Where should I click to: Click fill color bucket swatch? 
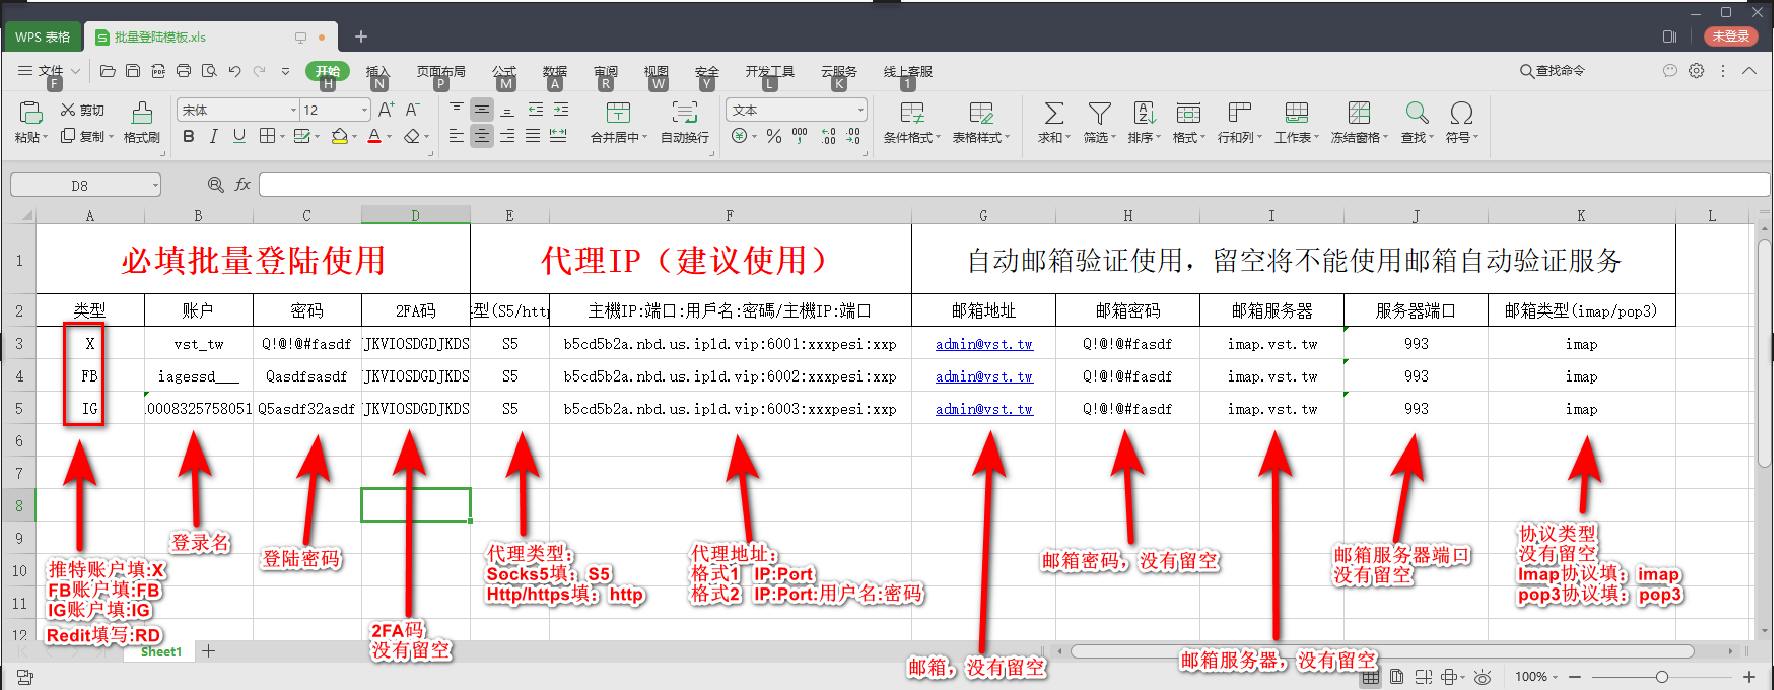coord(339,136)
